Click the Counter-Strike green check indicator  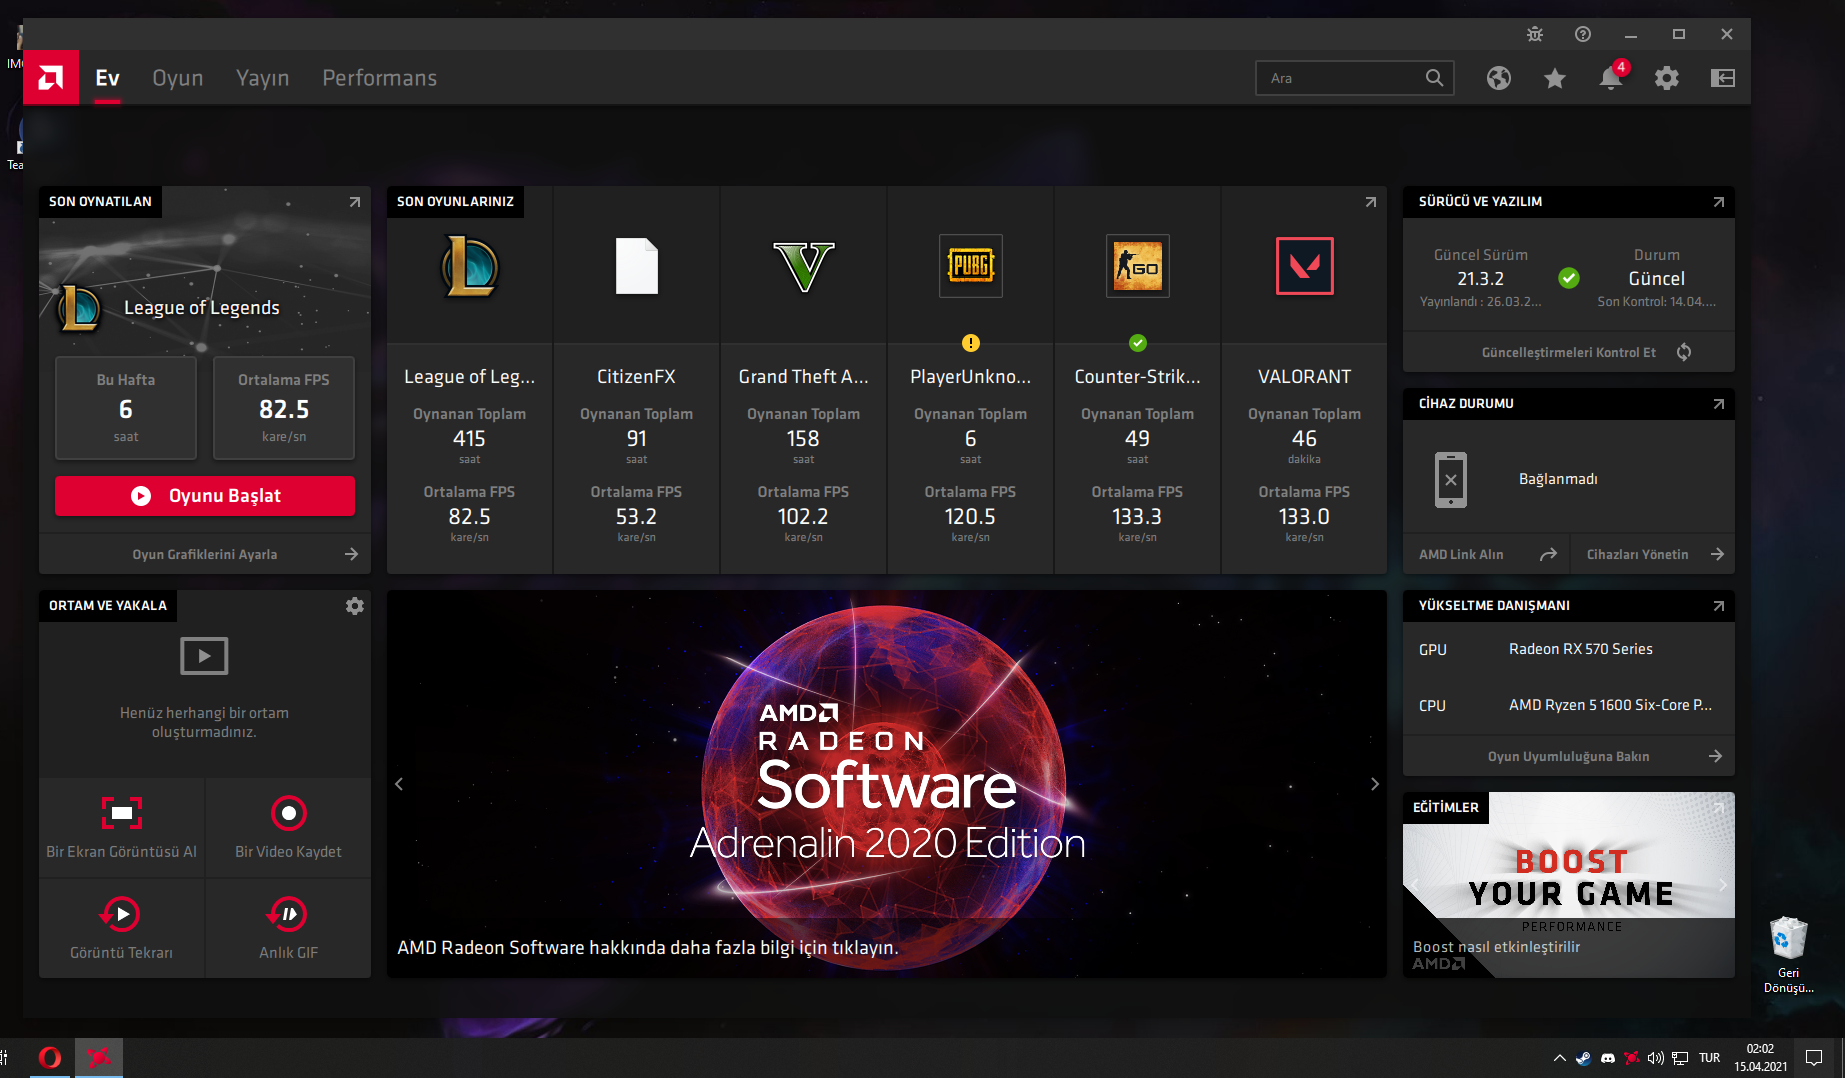click(1138, 343)
